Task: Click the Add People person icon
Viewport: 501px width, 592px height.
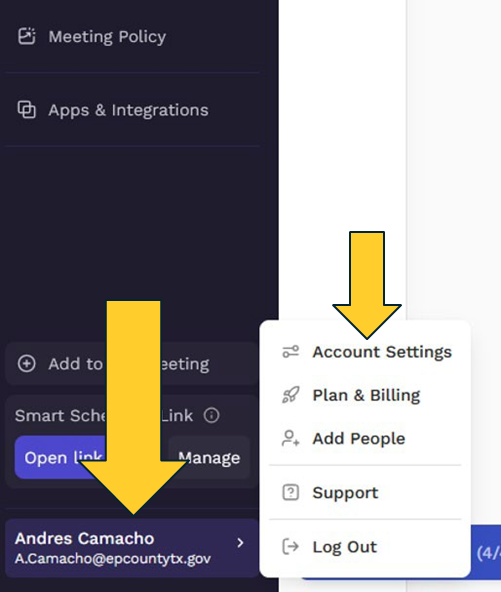Action: pyautogui.click(x=291, y=438)
